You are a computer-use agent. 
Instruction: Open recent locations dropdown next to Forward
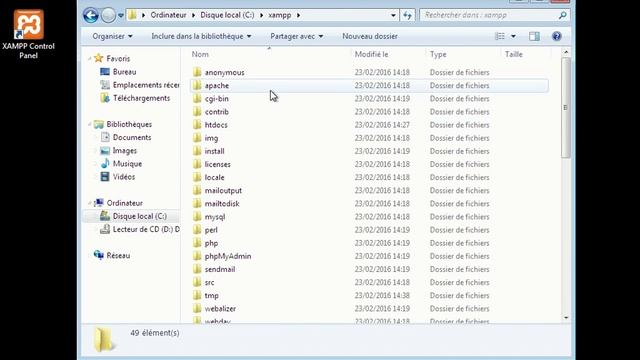click(x=121, y=16)
